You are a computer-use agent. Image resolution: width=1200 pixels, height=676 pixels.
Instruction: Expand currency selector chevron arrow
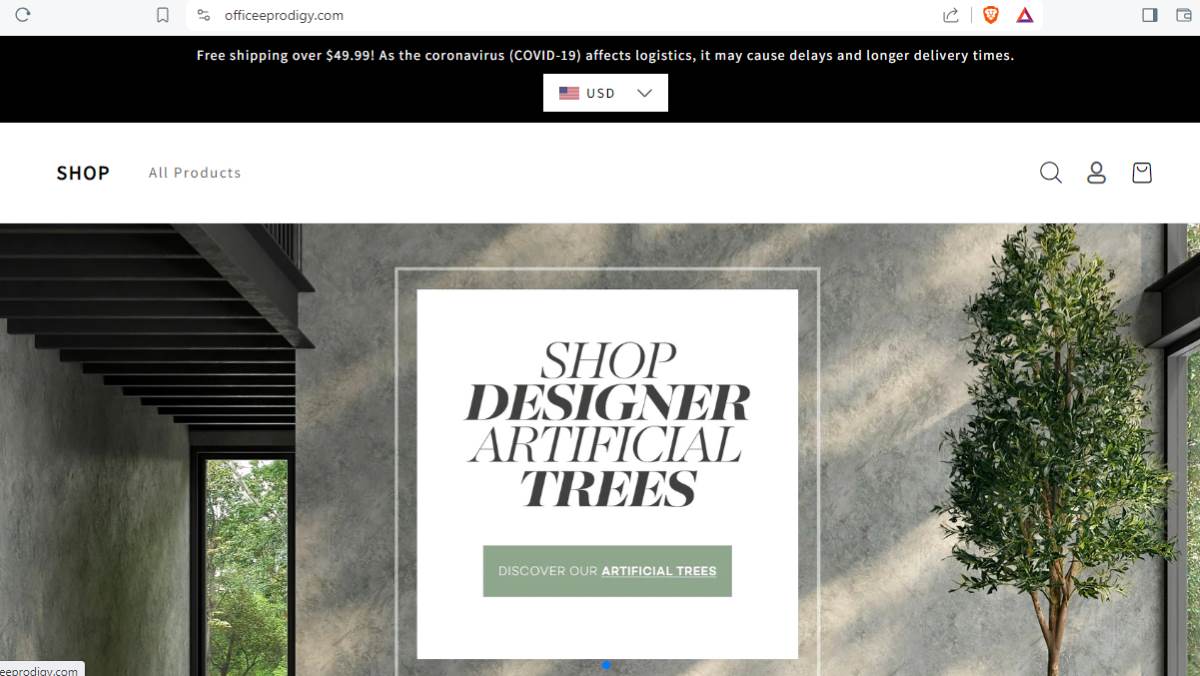tap(644, 93)
